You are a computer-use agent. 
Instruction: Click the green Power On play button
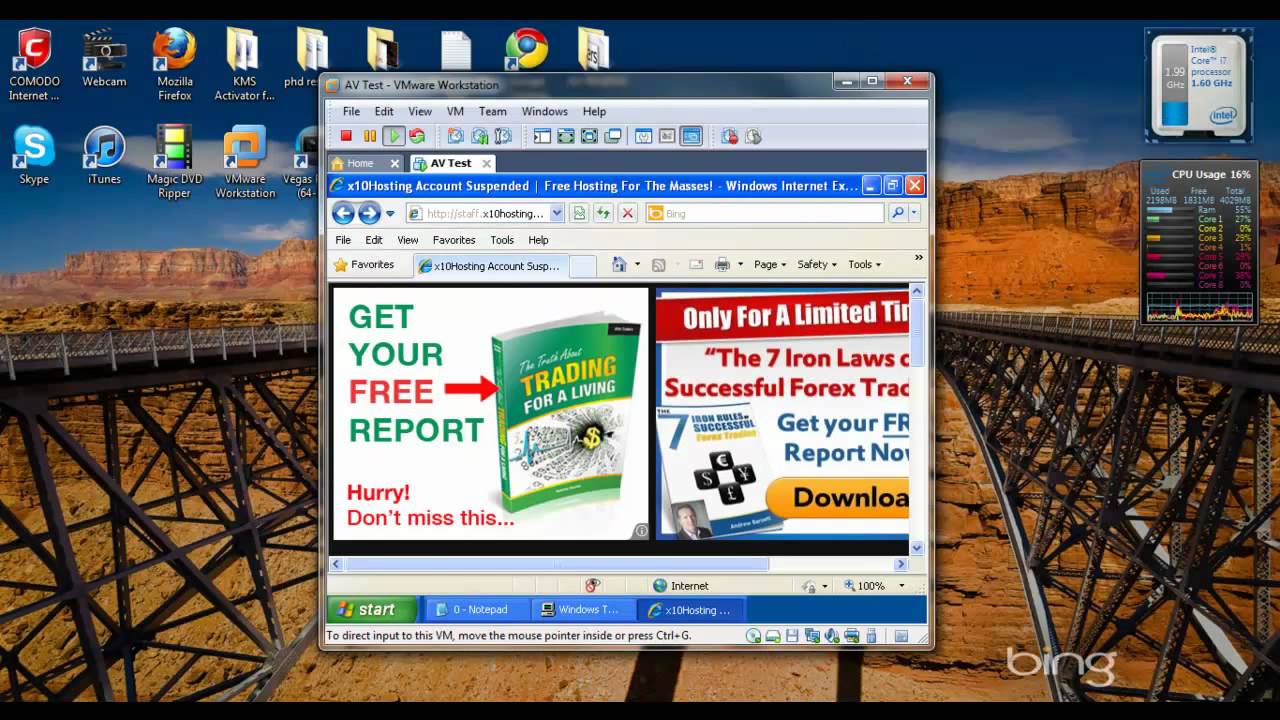coord(394,136)
